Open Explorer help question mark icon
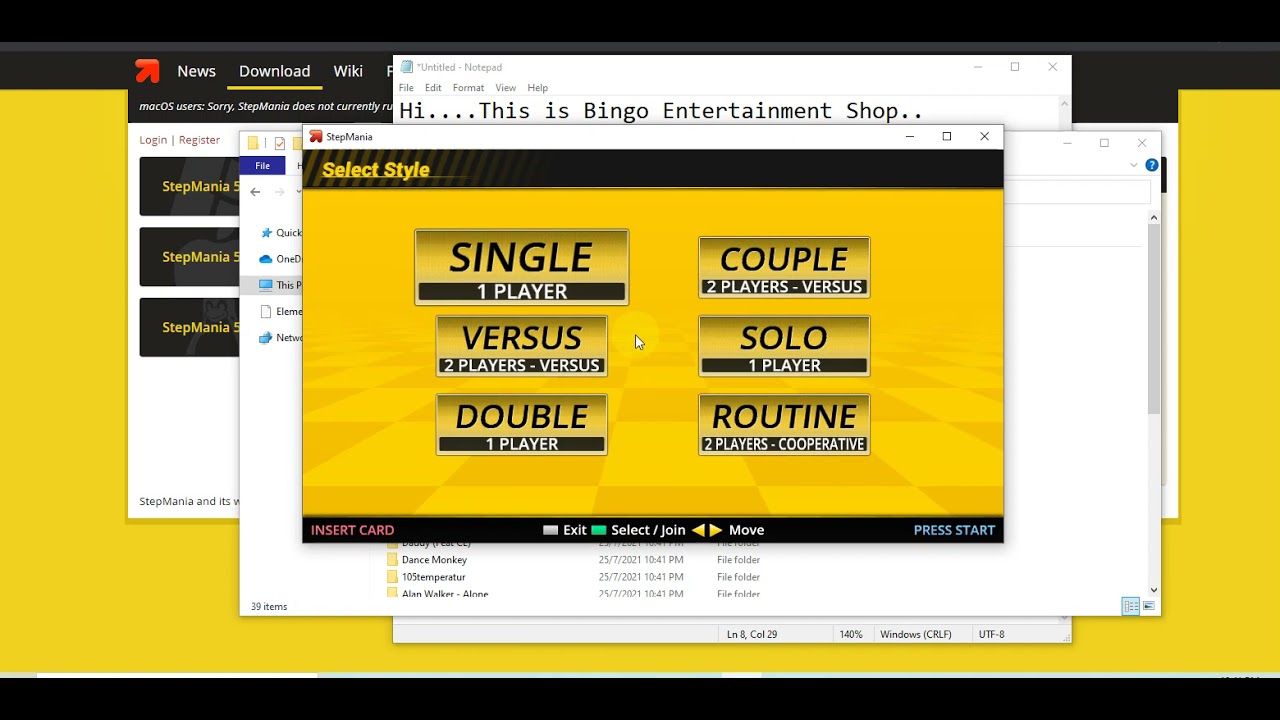The height and width of the screenshot is (720, 1280). (1152, 165)
